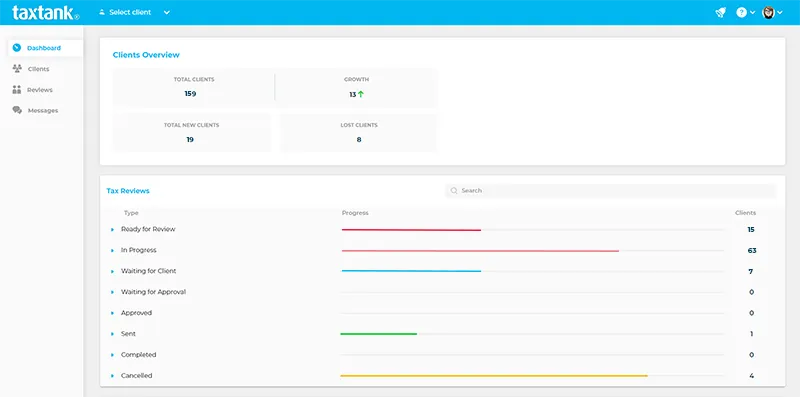Expand the In Progress row
800x397 pixels.
(x=112, y=251)
